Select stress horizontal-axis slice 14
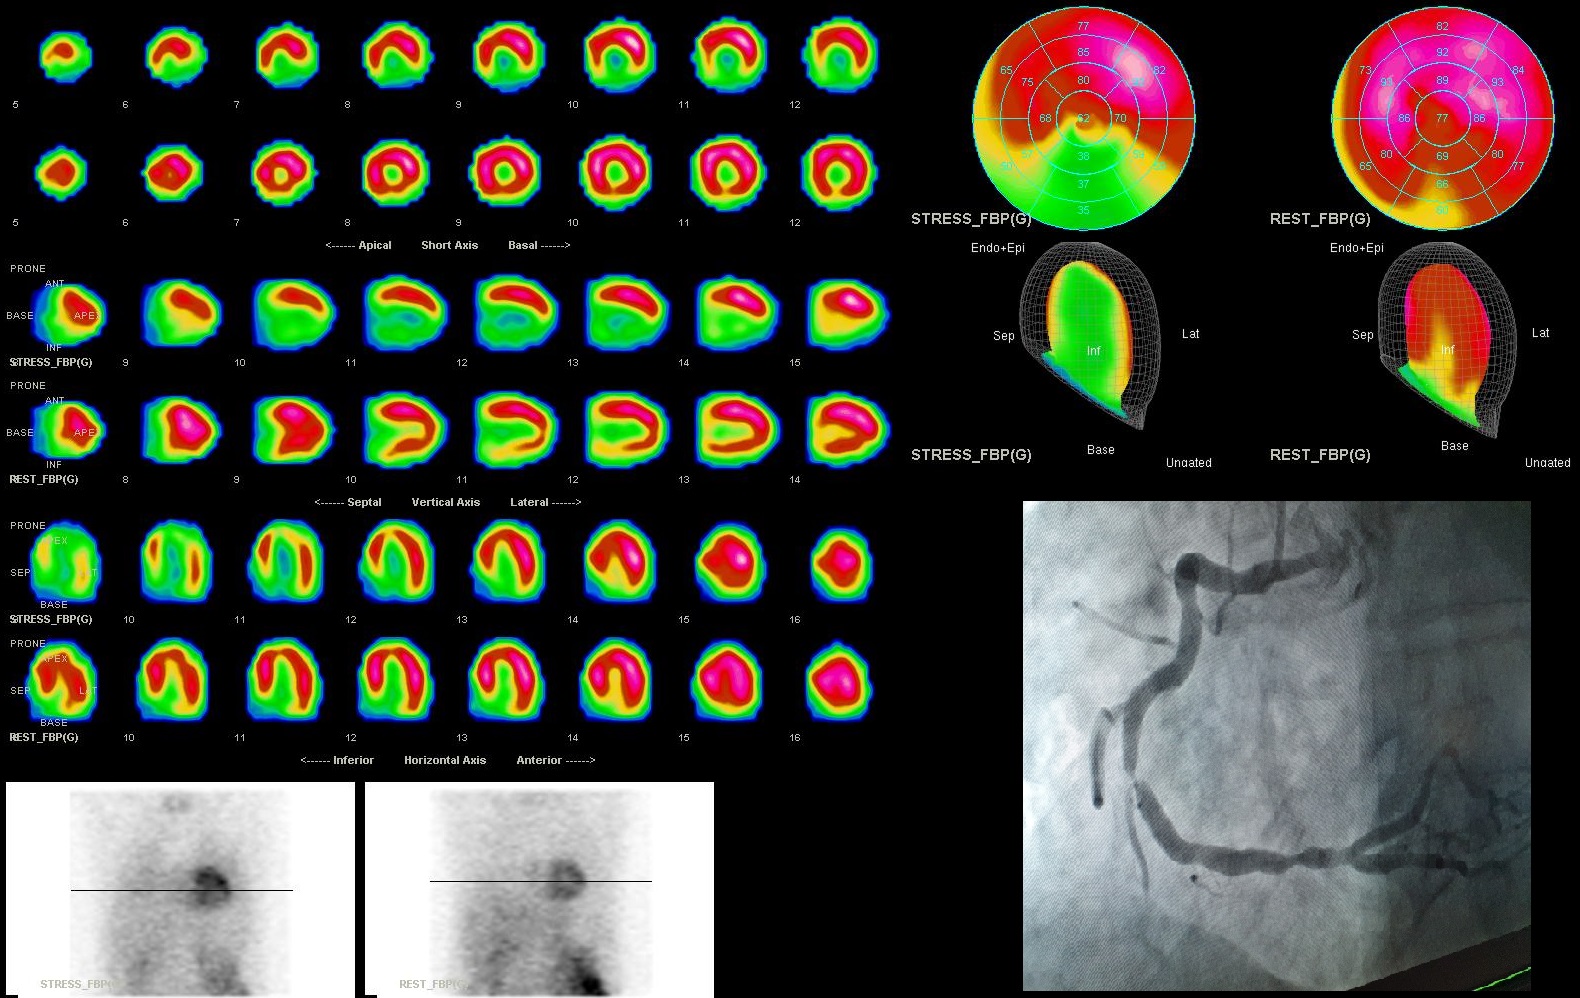The image size is (1580, 998). tap(619, 562)
